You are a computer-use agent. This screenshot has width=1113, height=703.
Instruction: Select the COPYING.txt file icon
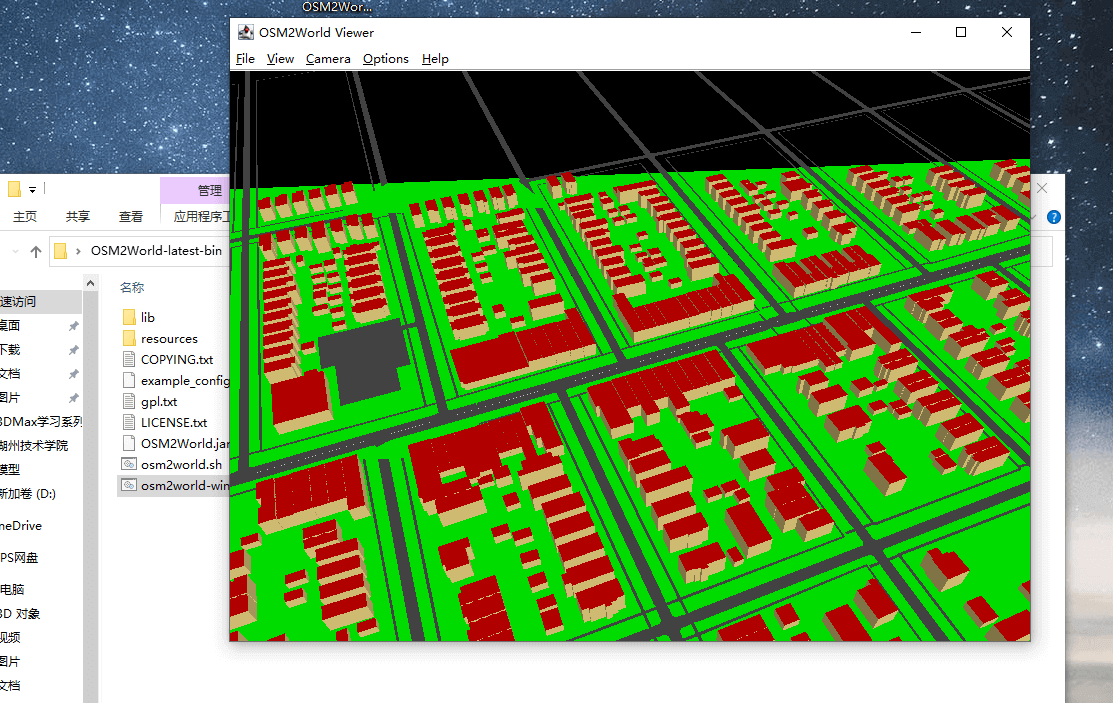click(x=129, y=359)
